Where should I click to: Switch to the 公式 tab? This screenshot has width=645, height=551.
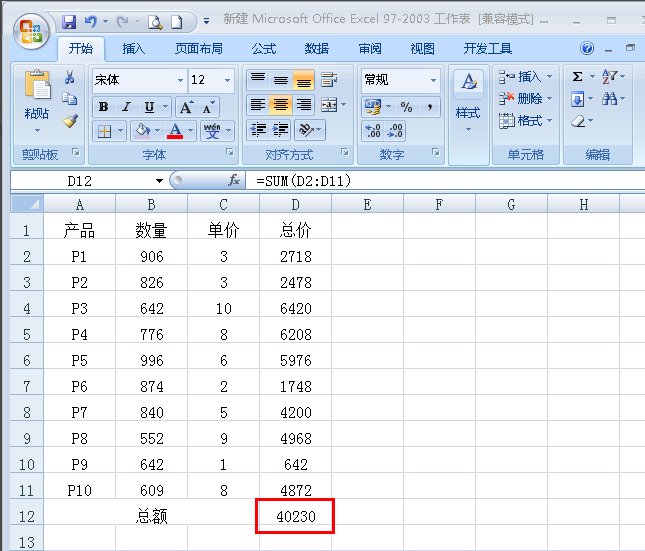[x=264, y=49]
